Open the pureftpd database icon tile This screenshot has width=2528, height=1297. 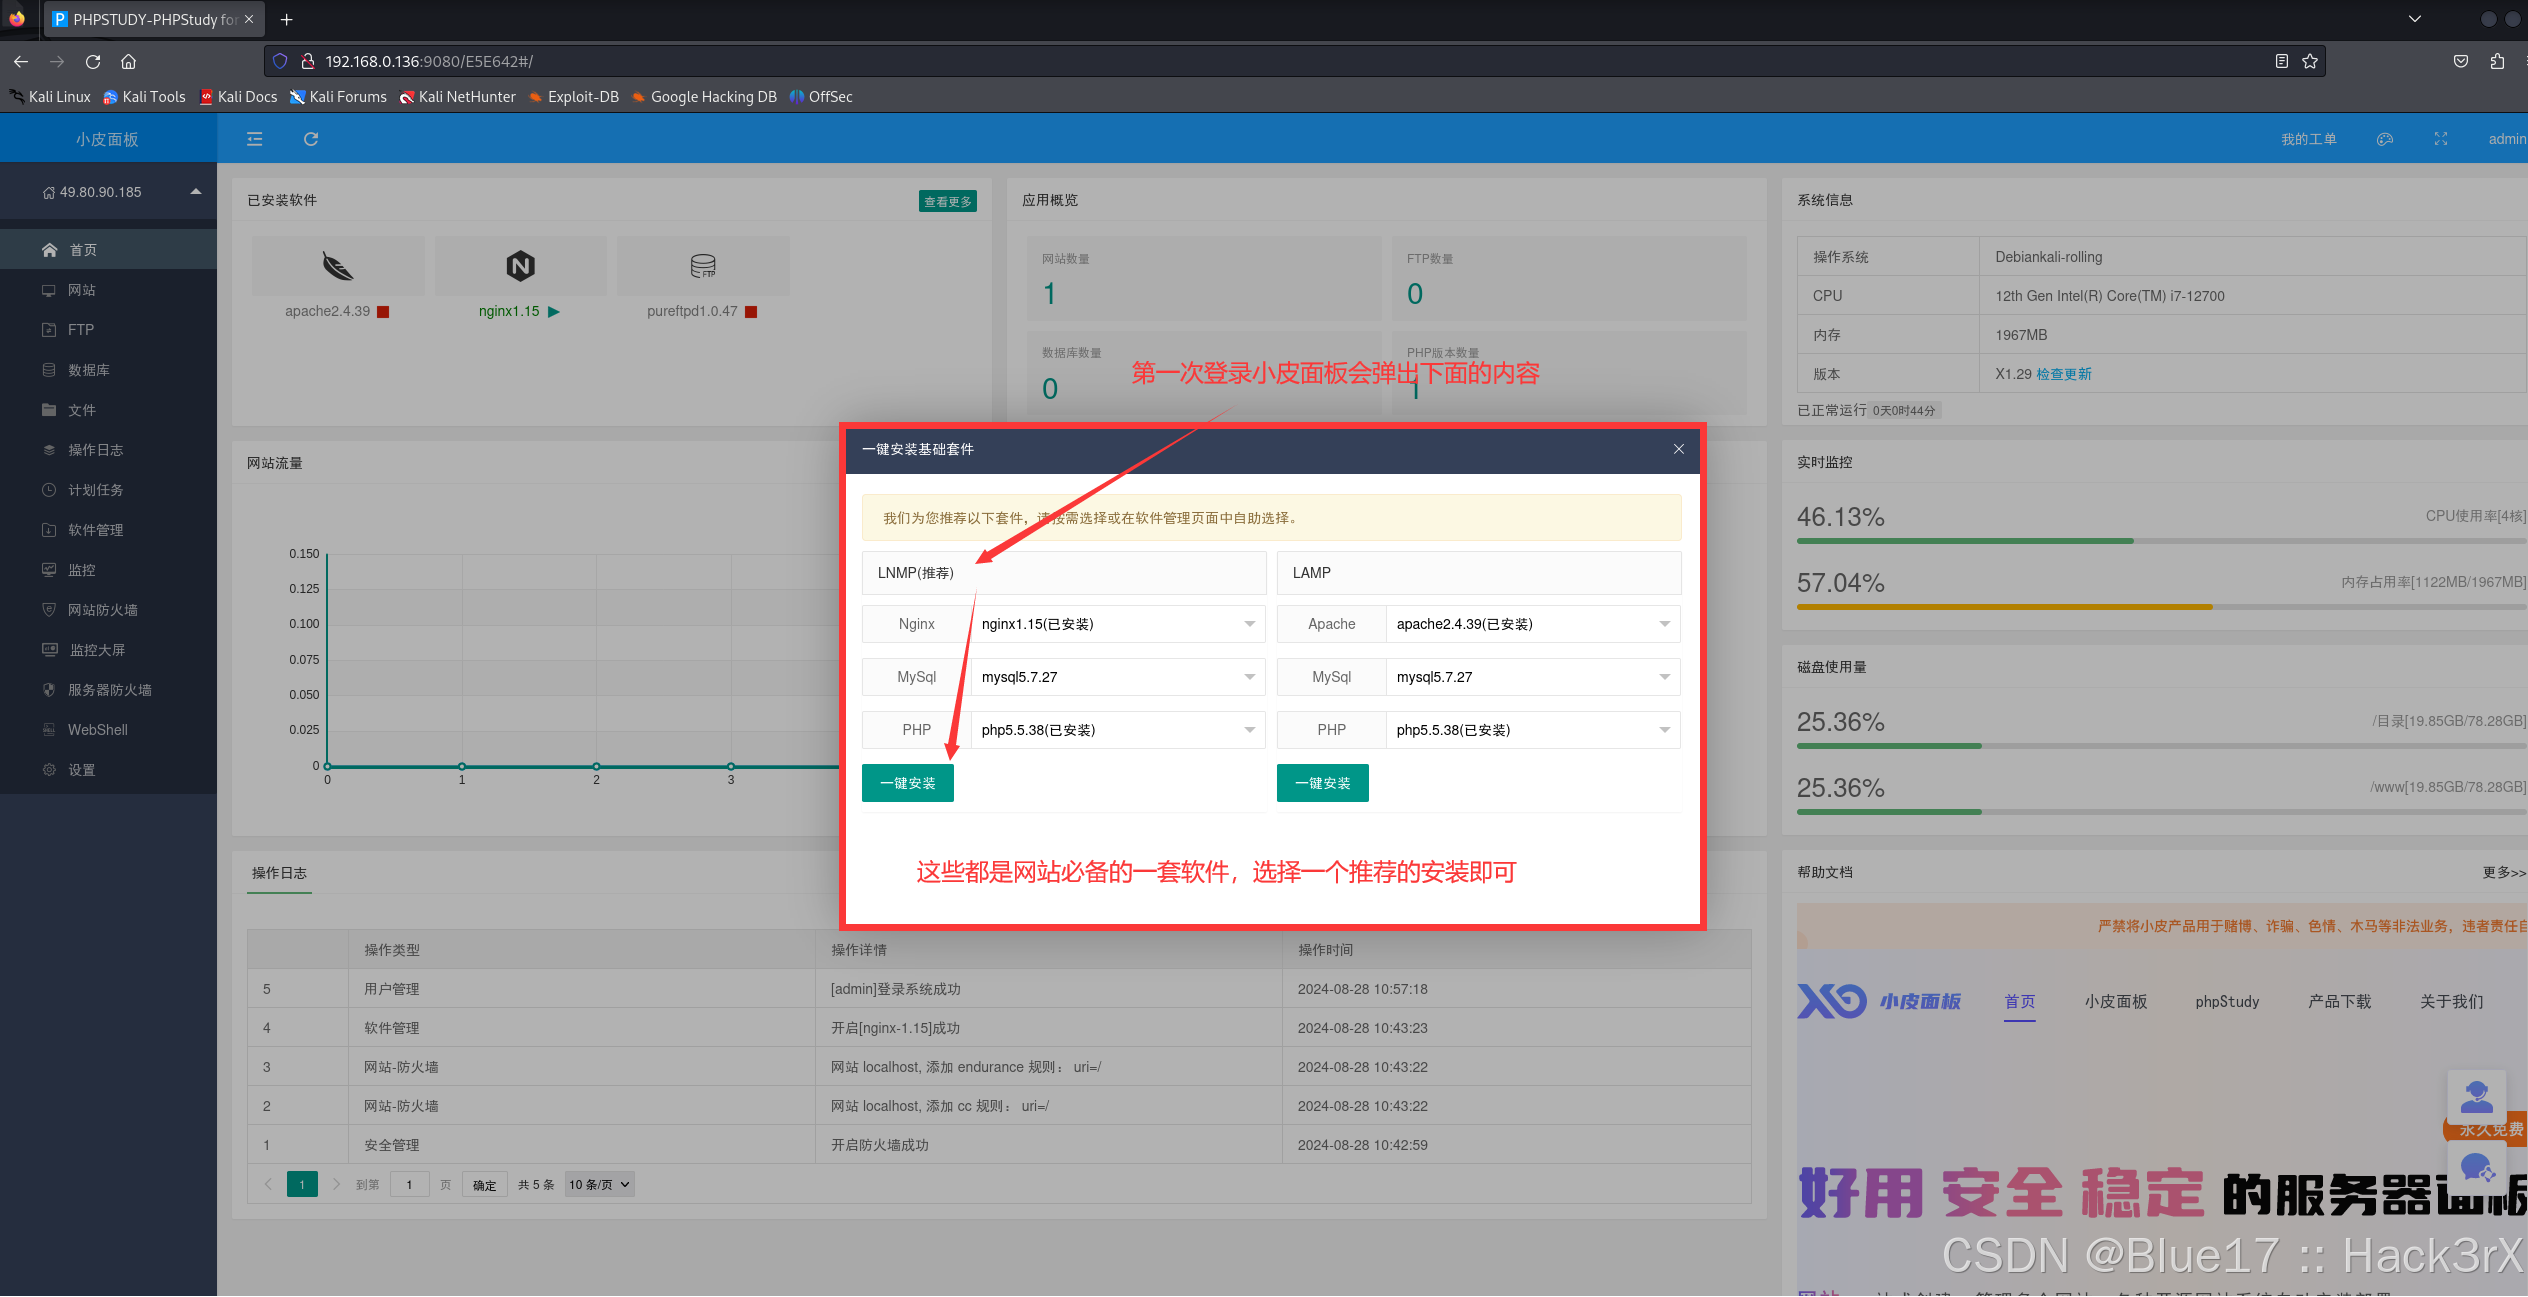(x=703, y=266)
